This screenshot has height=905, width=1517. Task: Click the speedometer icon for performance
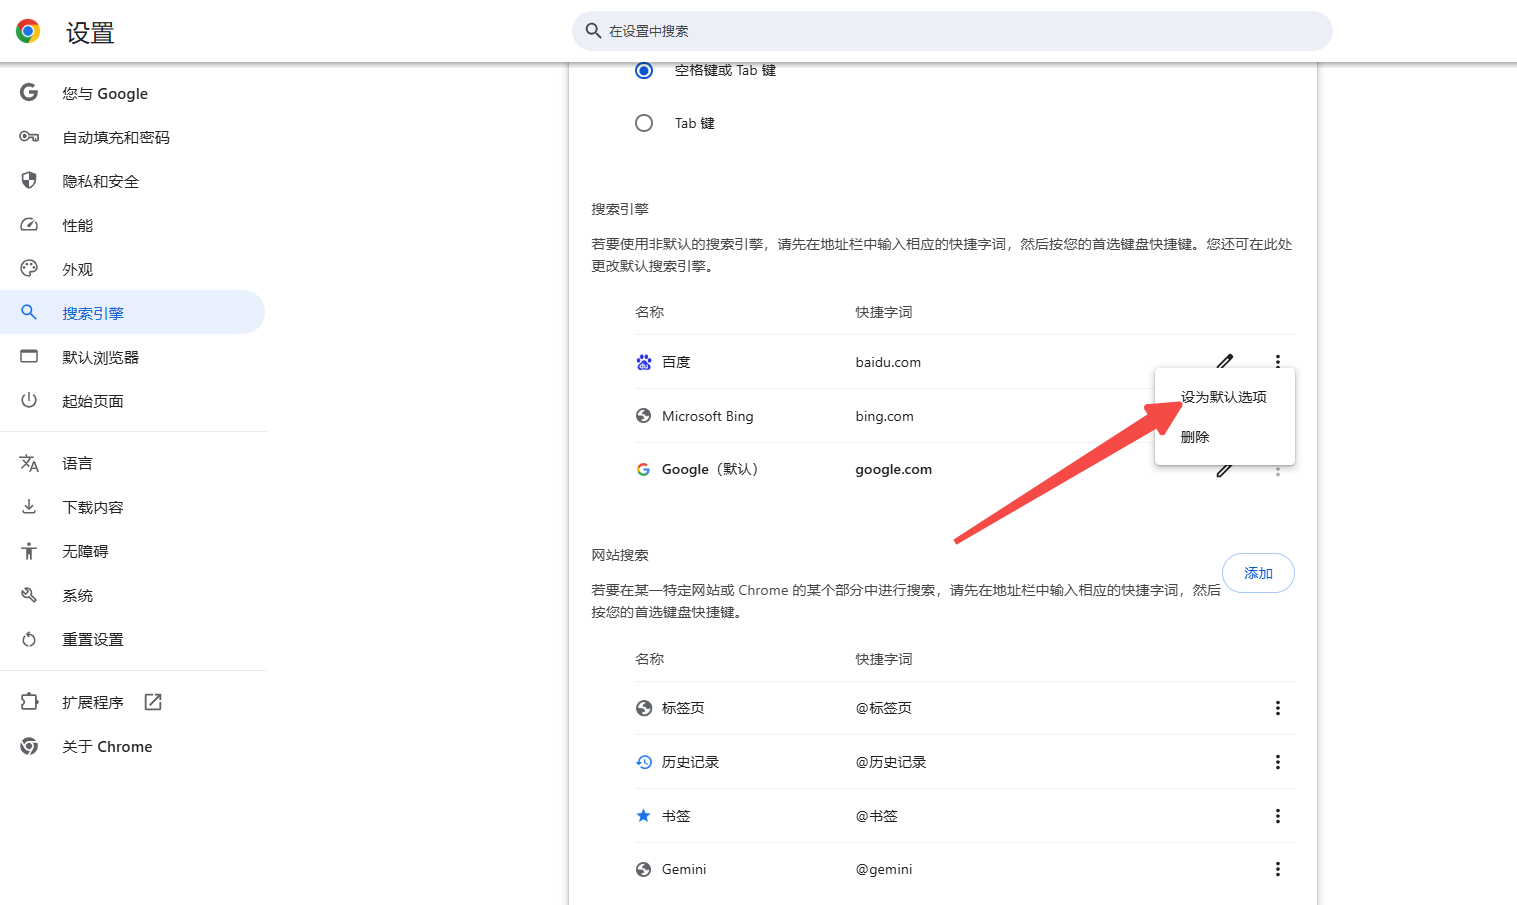[29, 225]
